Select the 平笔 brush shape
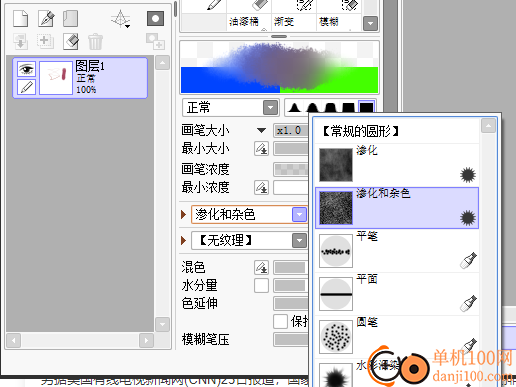516x387 pixels. [397, 251]
